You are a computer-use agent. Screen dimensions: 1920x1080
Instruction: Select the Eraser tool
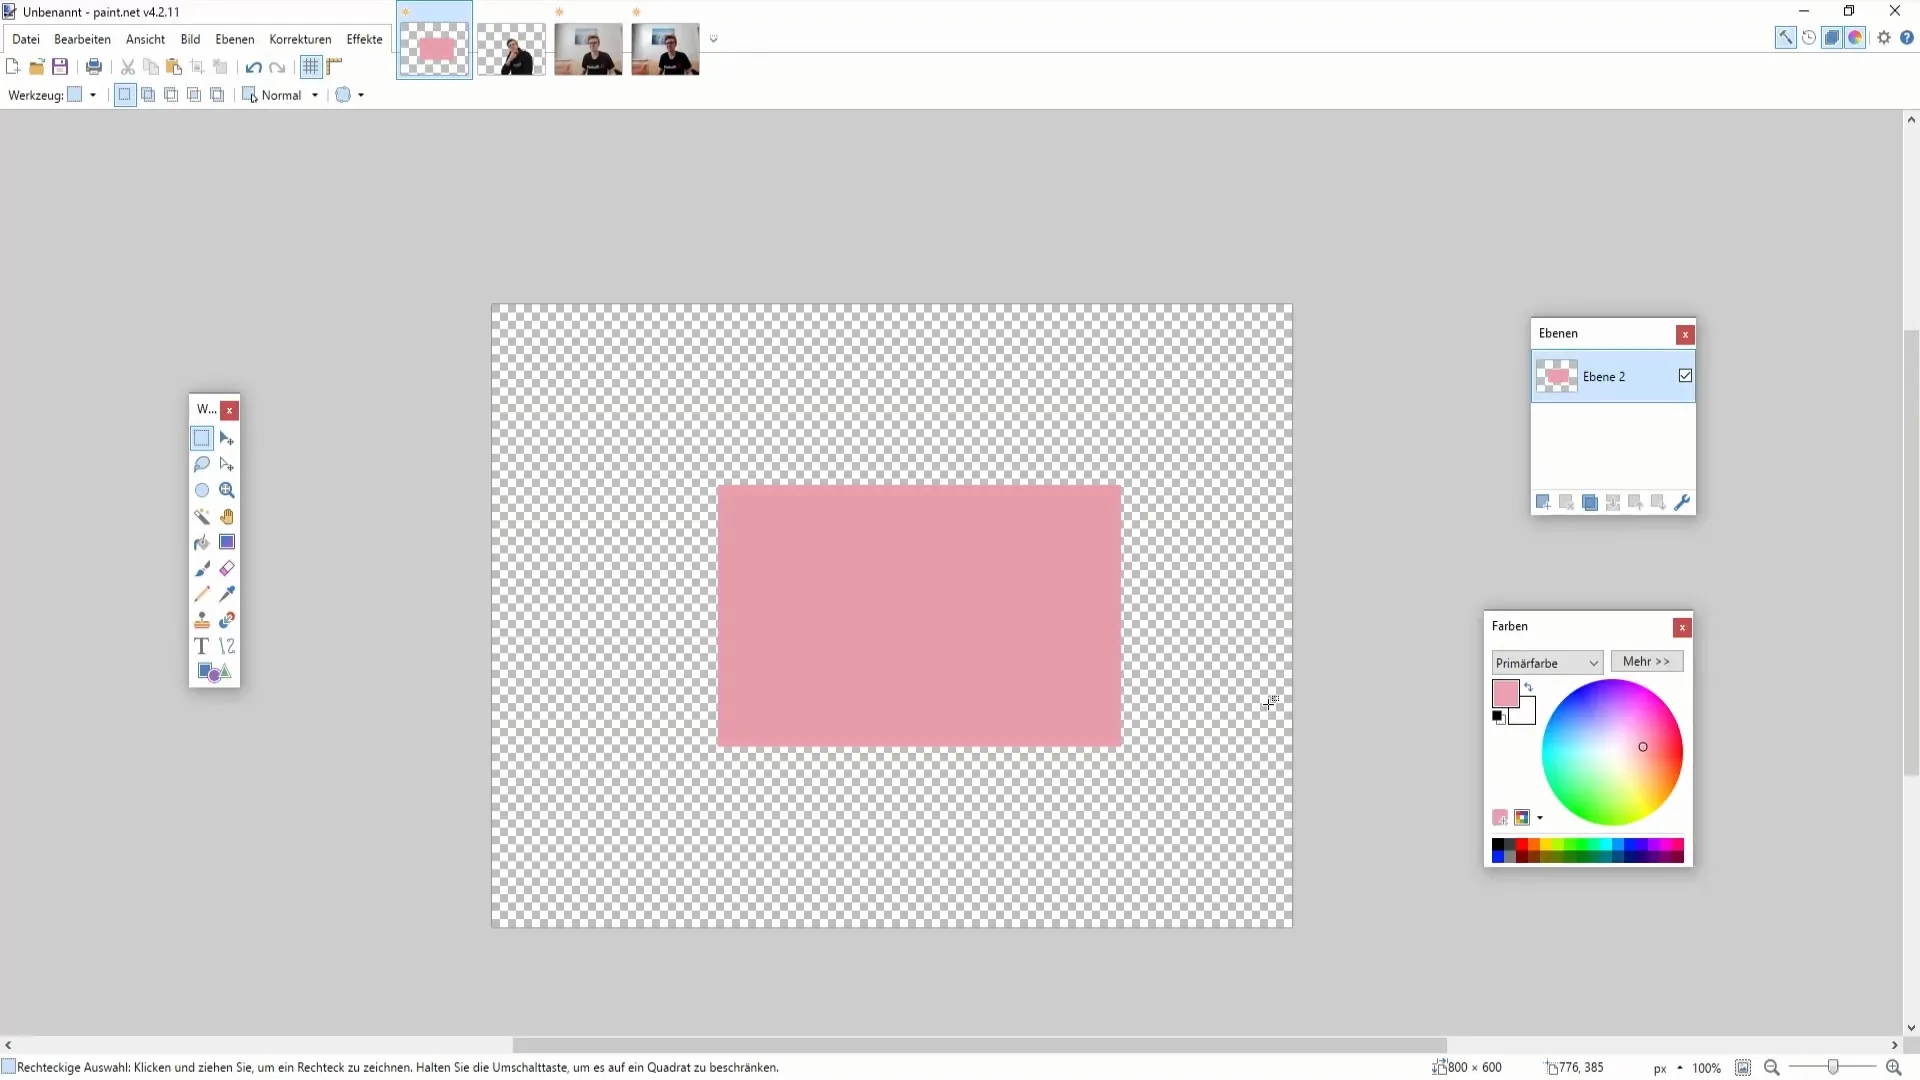(x=227, y=568)
